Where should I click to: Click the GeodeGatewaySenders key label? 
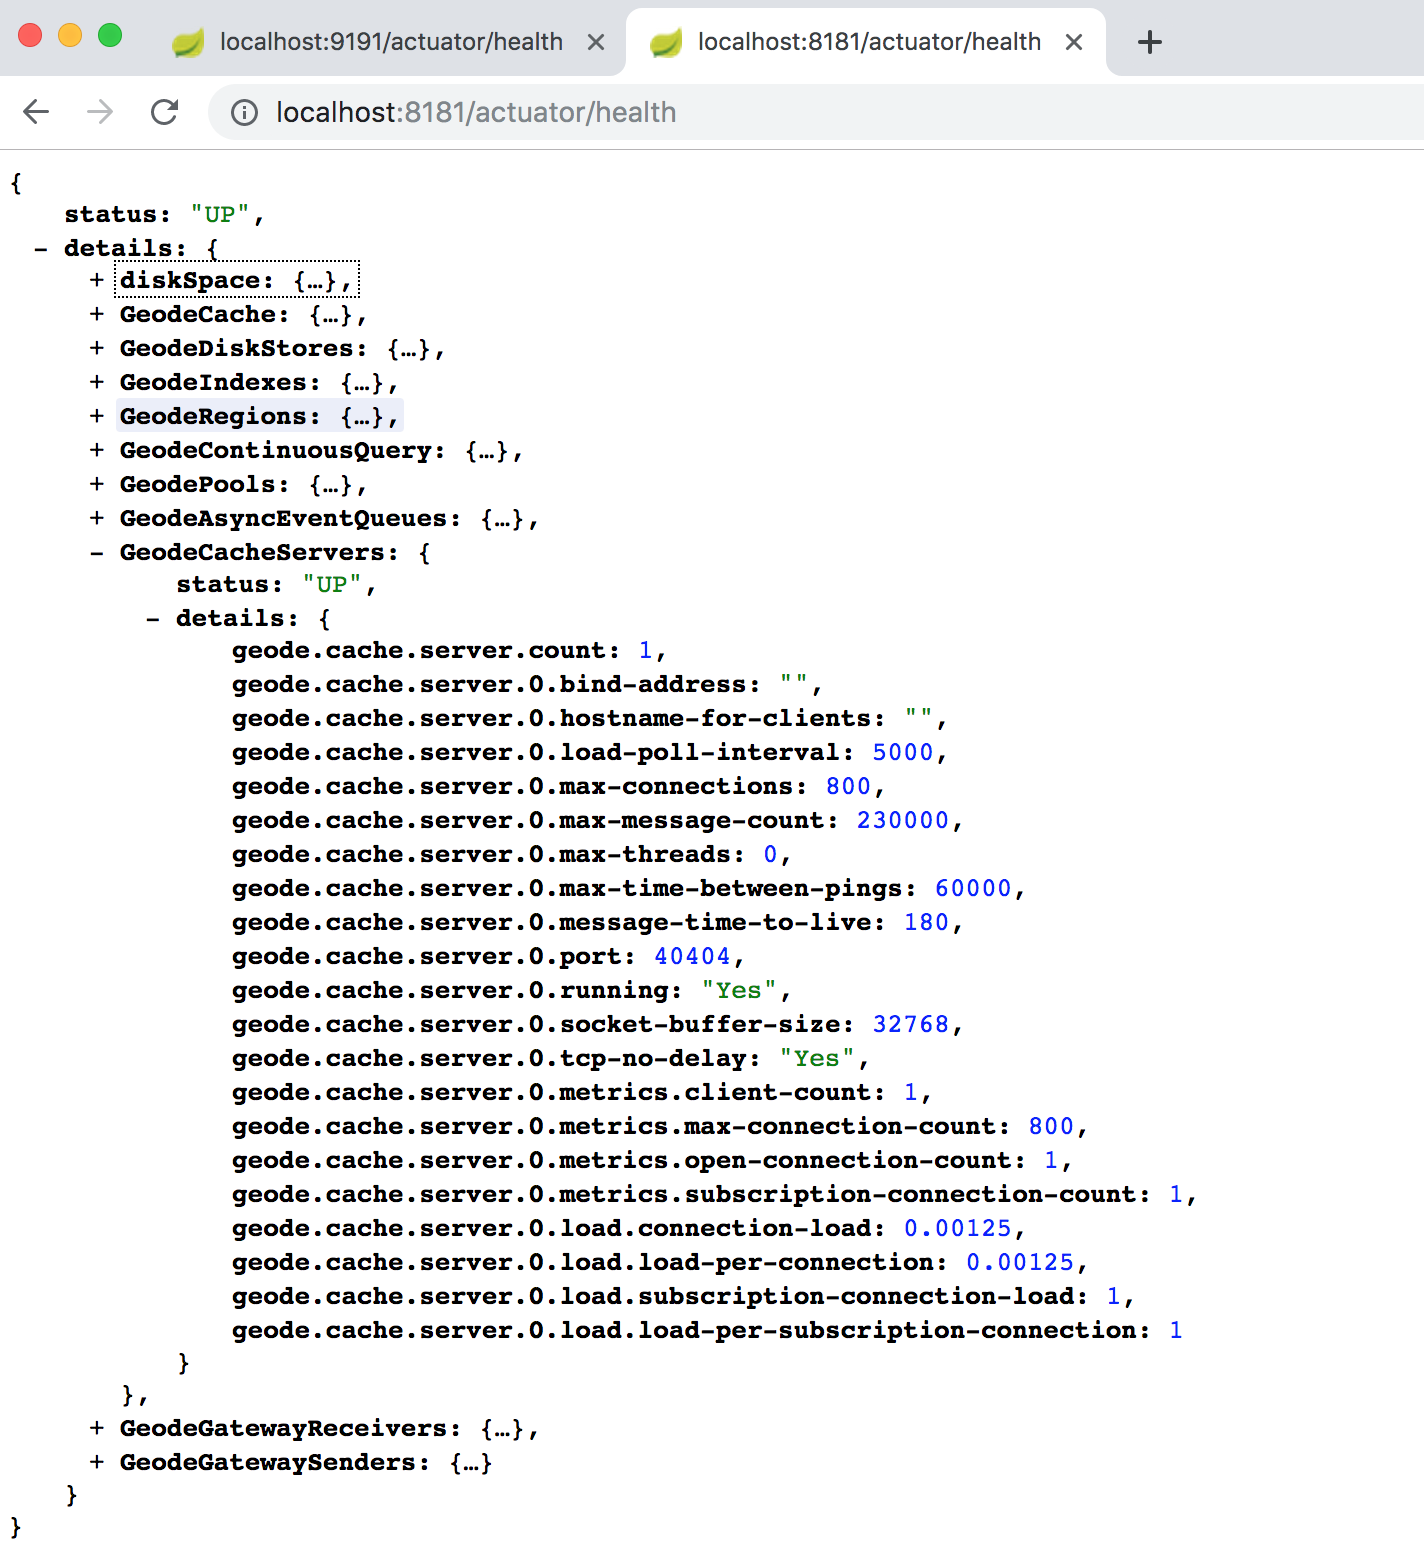point(275,1463)
